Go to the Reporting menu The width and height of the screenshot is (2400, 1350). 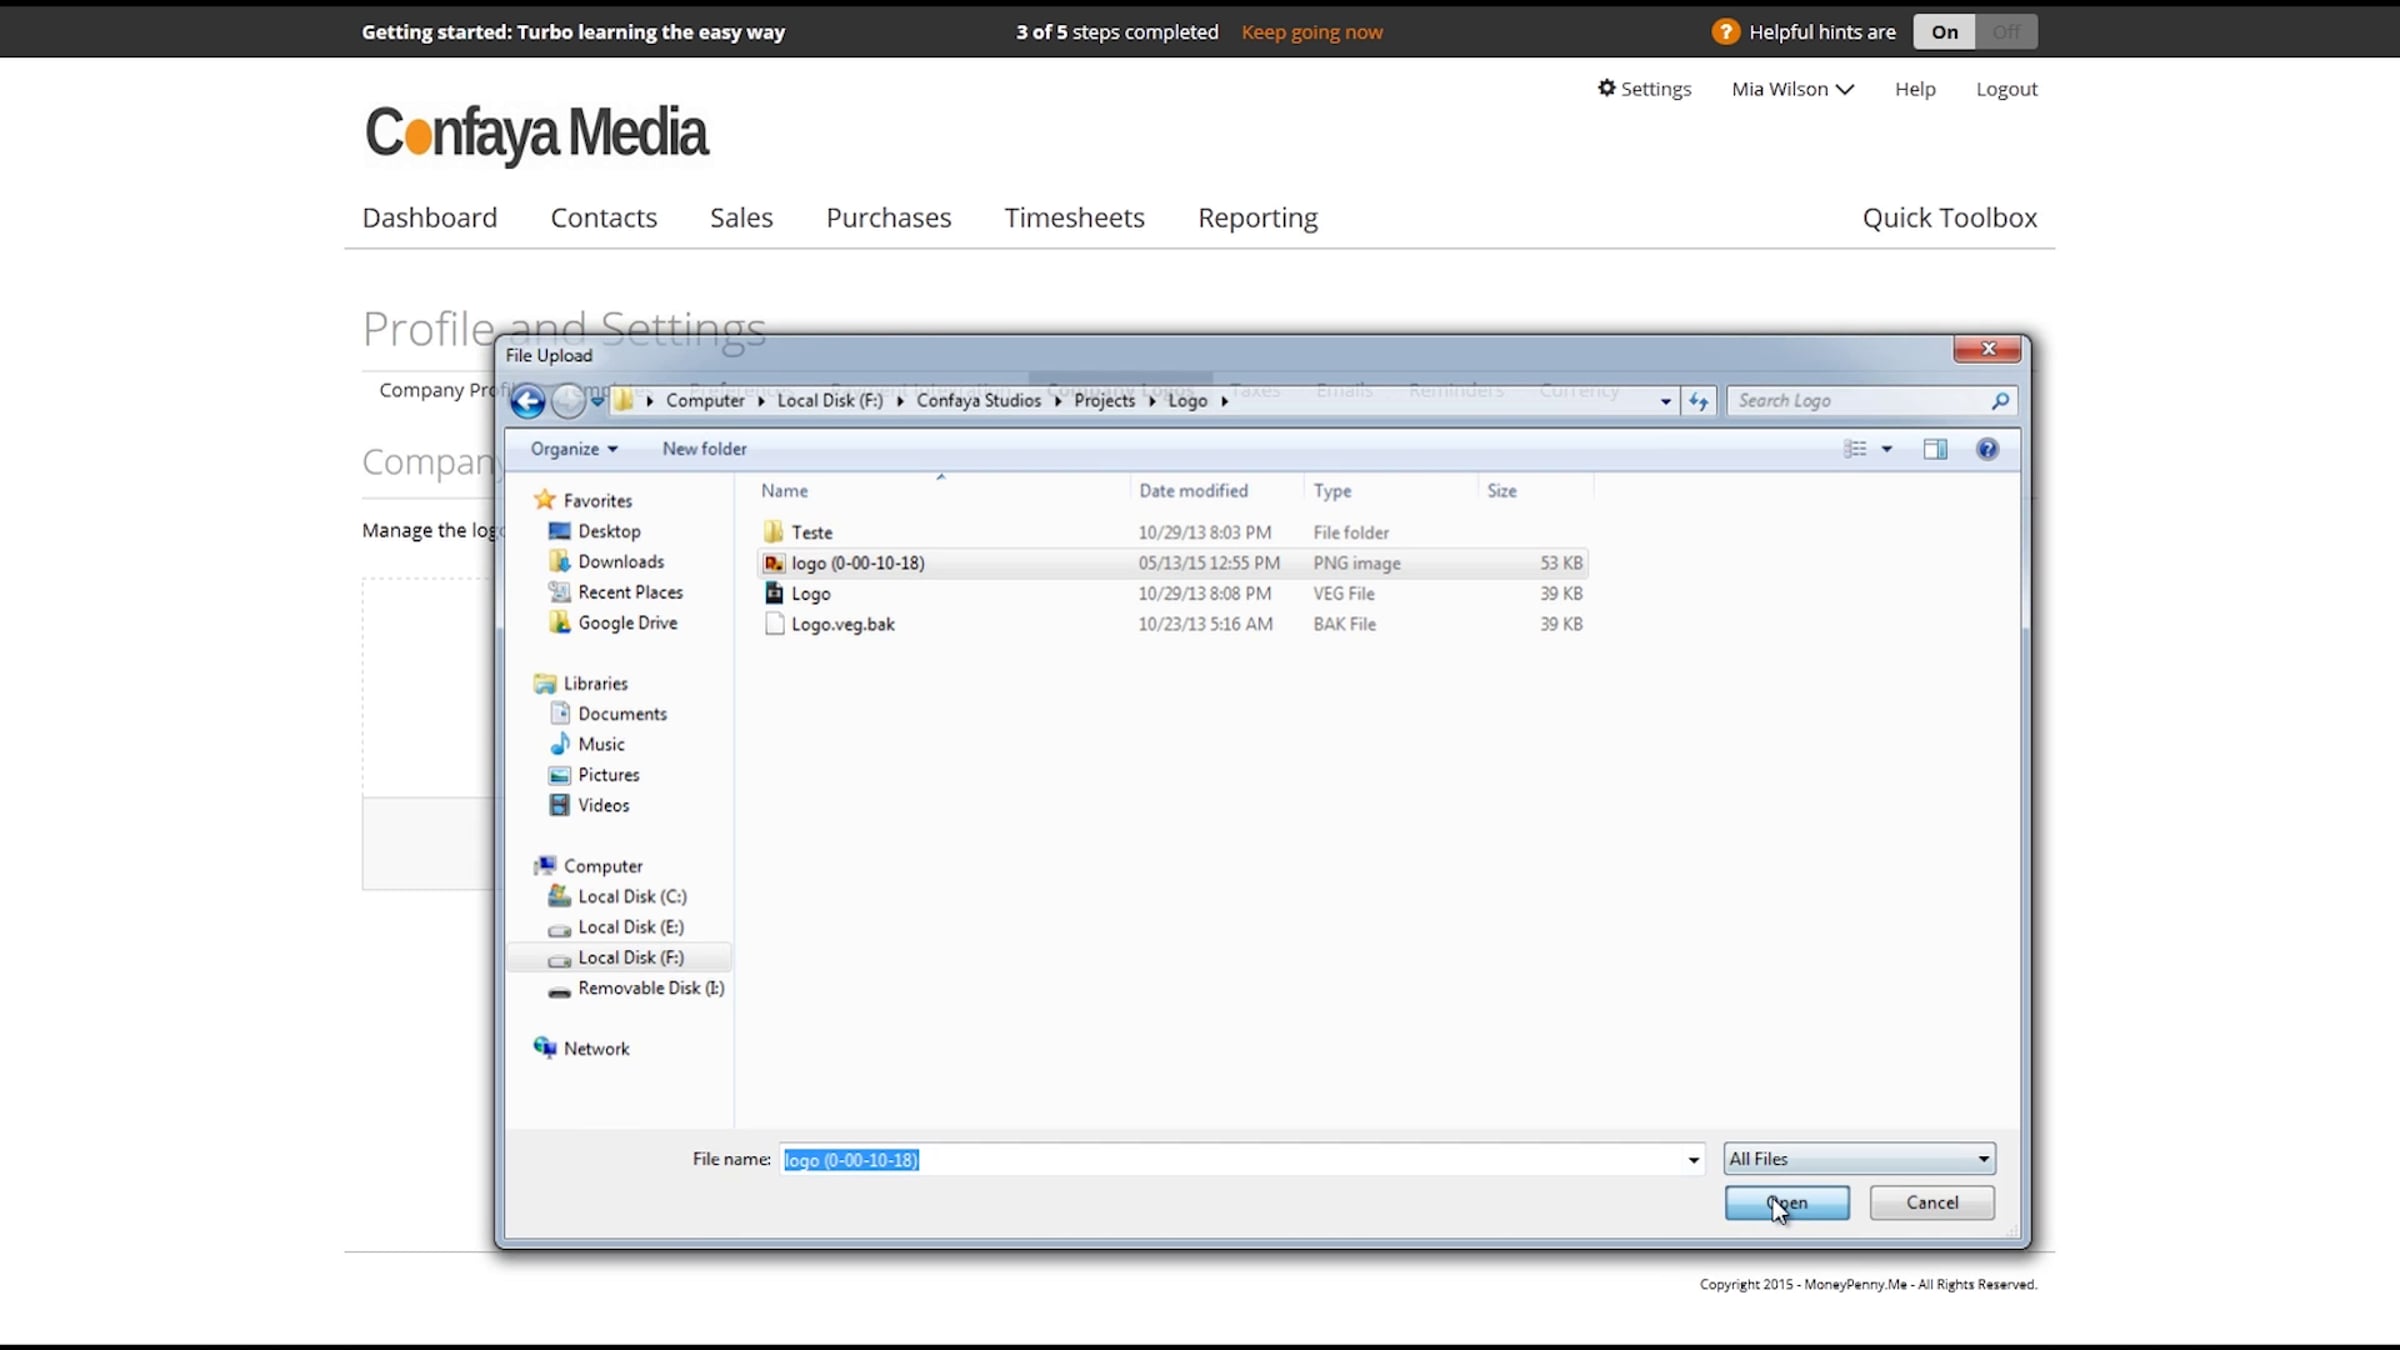(x=1257, y=218)
